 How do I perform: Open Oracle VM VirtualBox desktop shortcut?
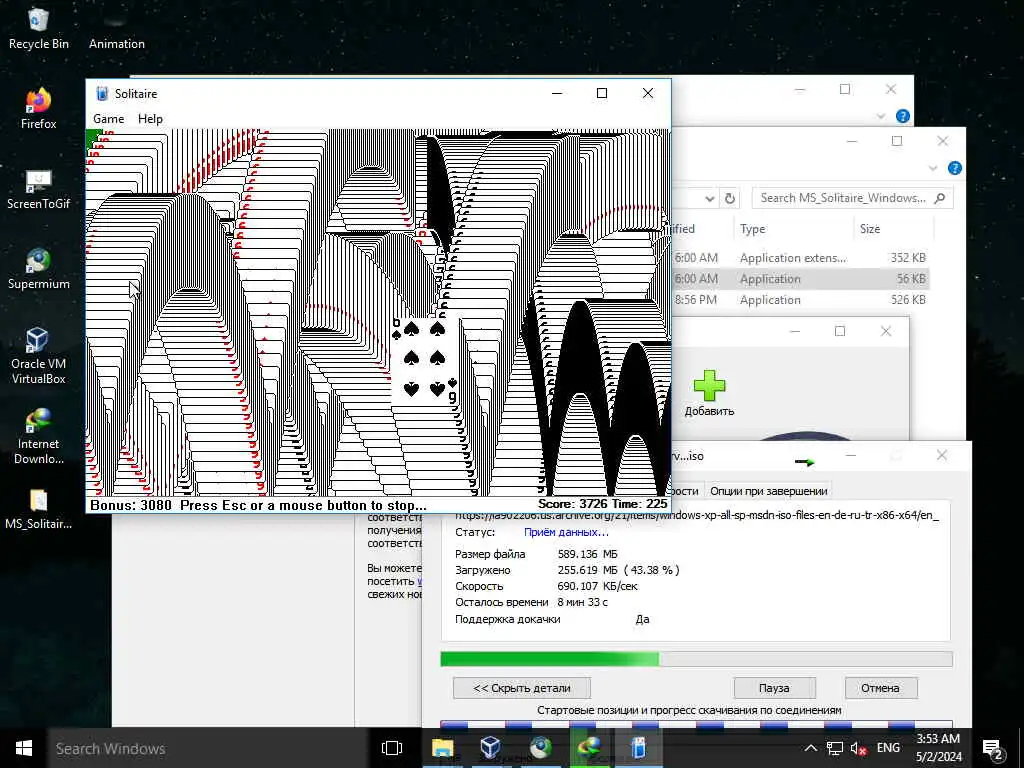point(39,356)
